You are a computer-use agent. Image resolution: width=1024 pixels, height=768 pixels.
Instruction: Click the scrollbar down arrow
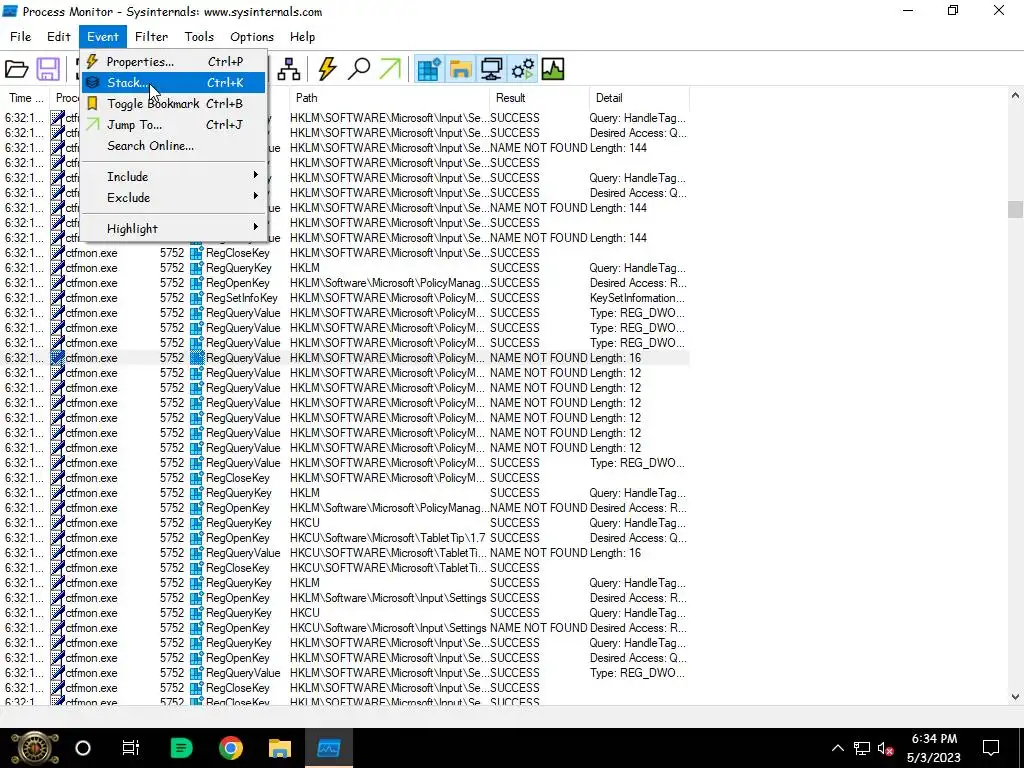(x=1015, y=697)
